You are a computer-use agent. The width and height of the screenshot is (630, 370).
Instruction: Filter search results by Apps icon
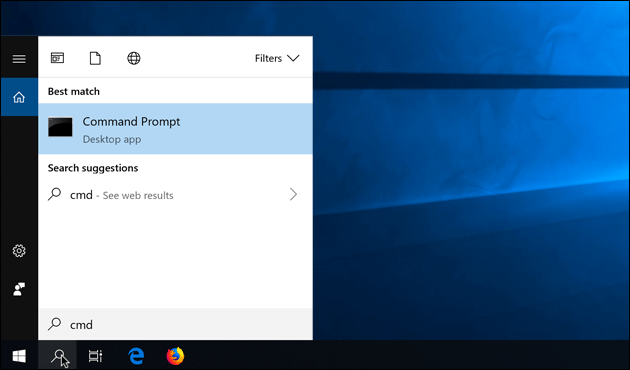57,58
